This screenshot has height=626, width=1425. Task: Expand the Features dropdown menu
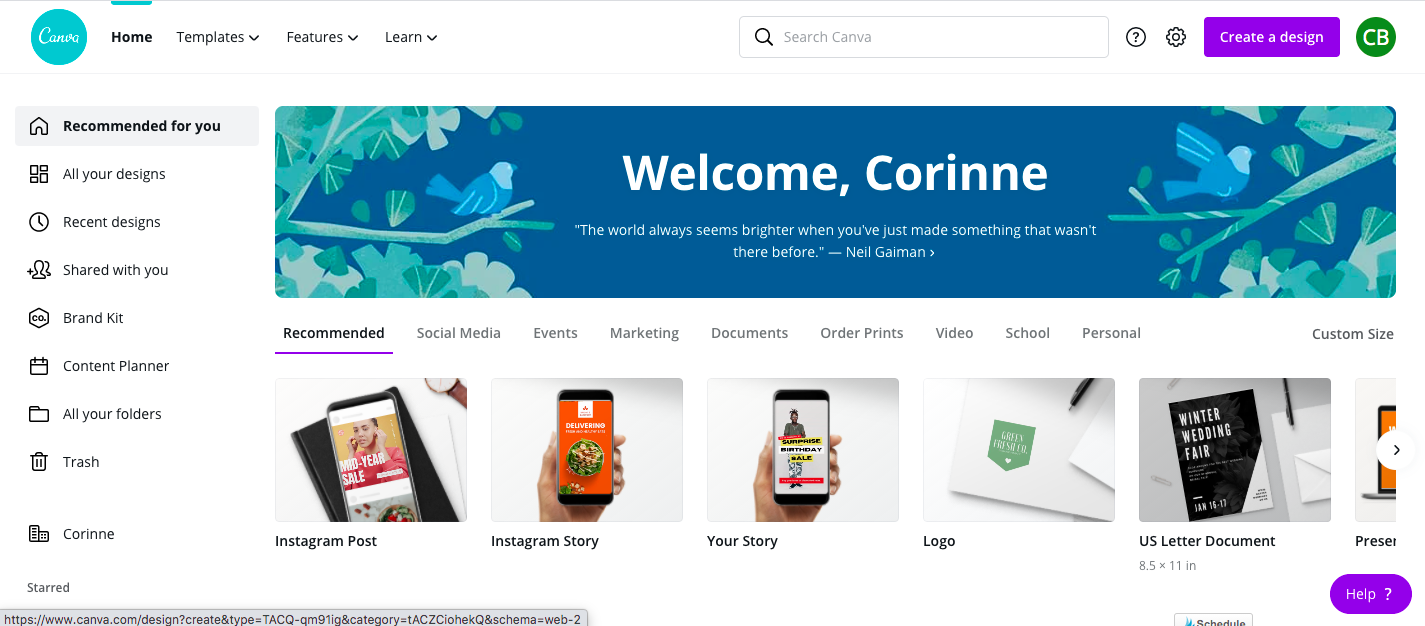(322, 37)
